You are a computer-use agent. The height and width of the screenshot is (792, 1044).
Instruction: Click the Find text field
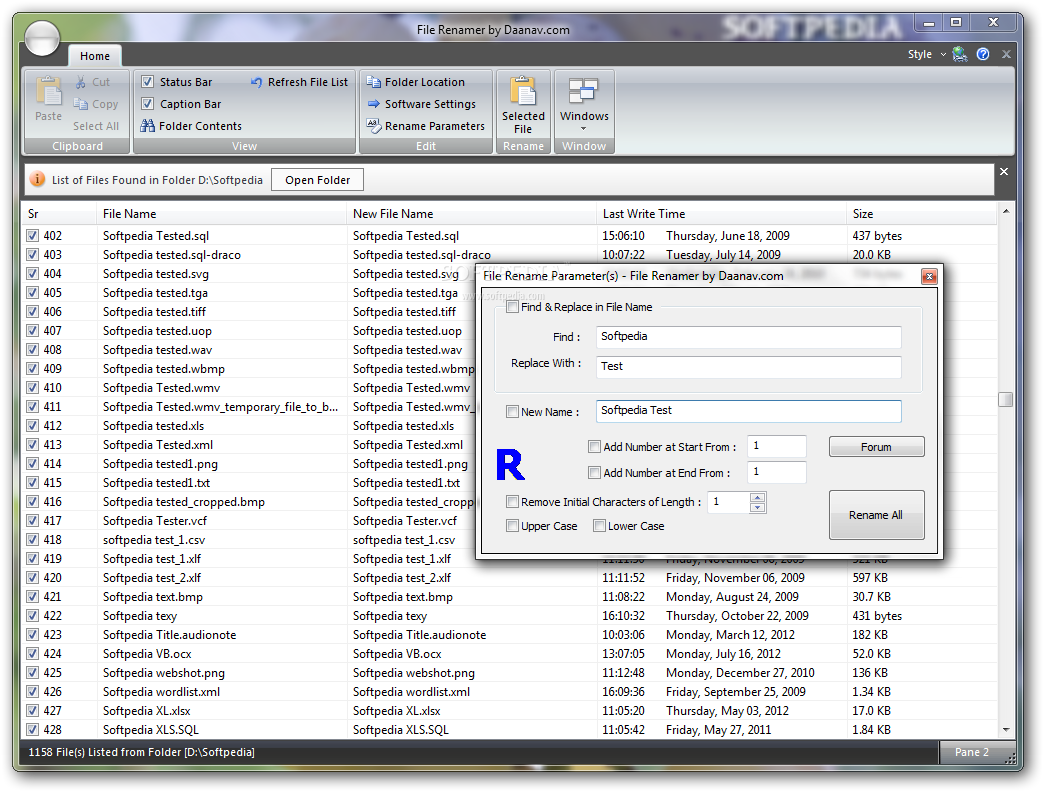[x=748, y=337]
